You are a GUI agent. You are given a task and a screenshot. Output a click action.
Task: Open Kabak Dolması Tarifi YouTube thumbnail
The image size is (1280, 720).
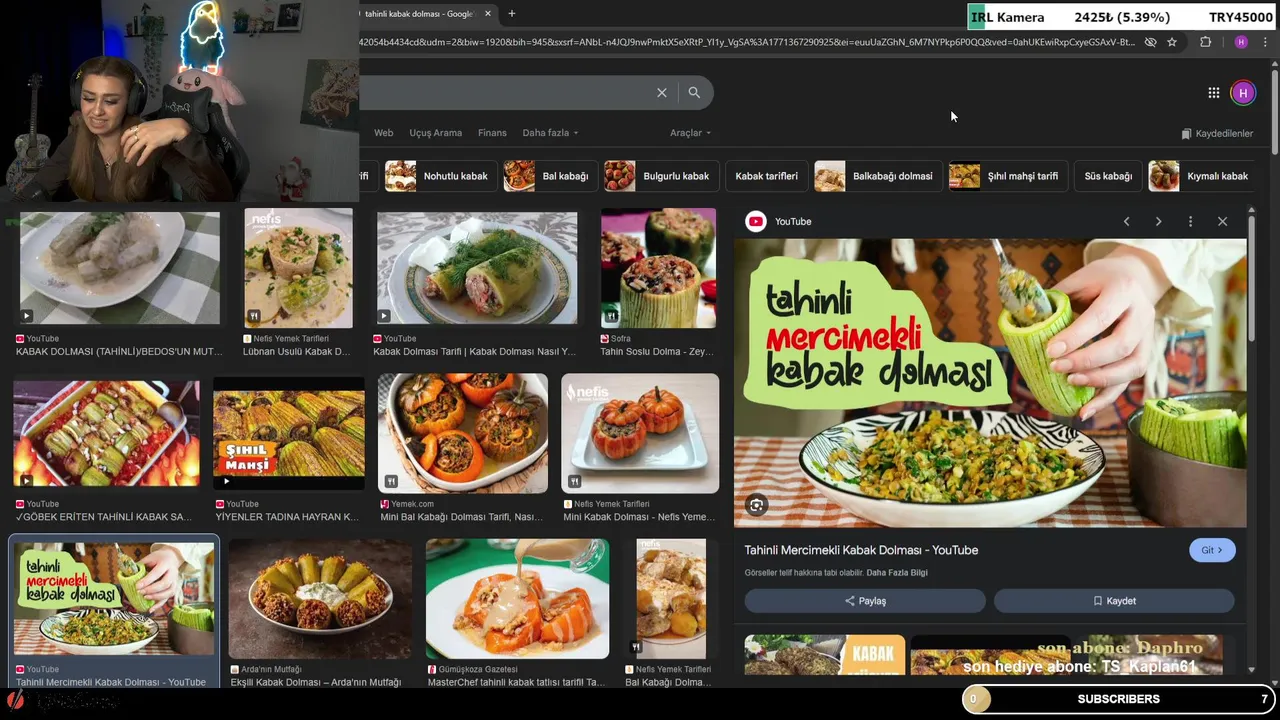[477, 268]
